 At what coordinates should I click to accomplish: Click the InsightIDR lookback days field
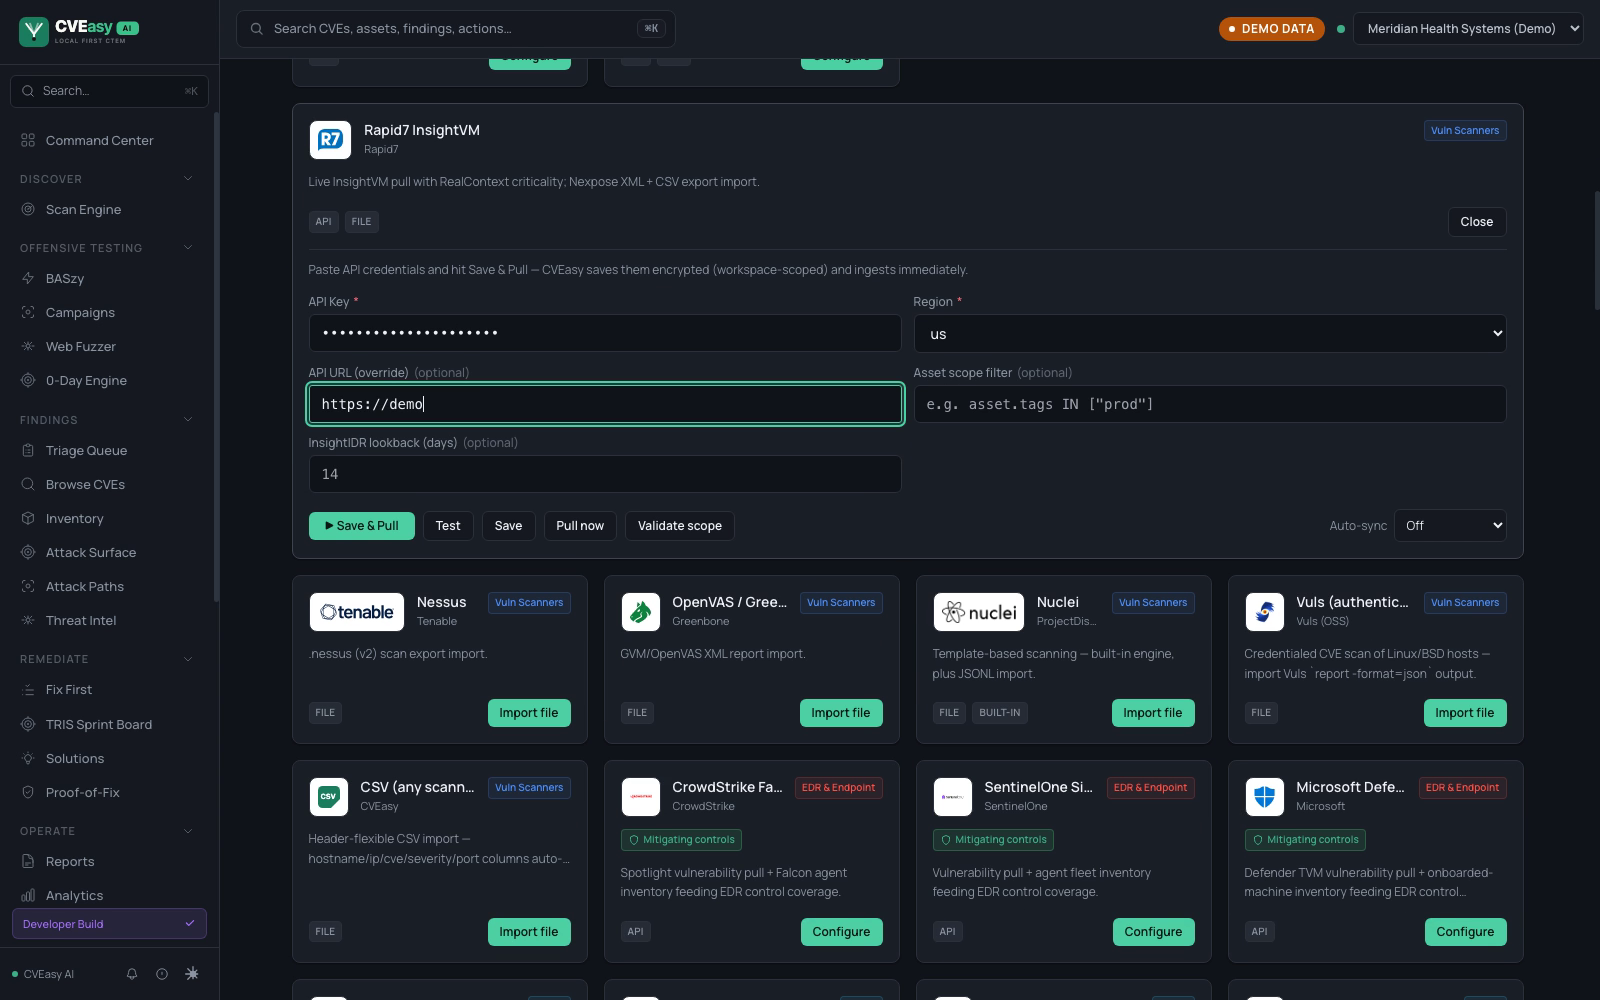pos(605,474)
